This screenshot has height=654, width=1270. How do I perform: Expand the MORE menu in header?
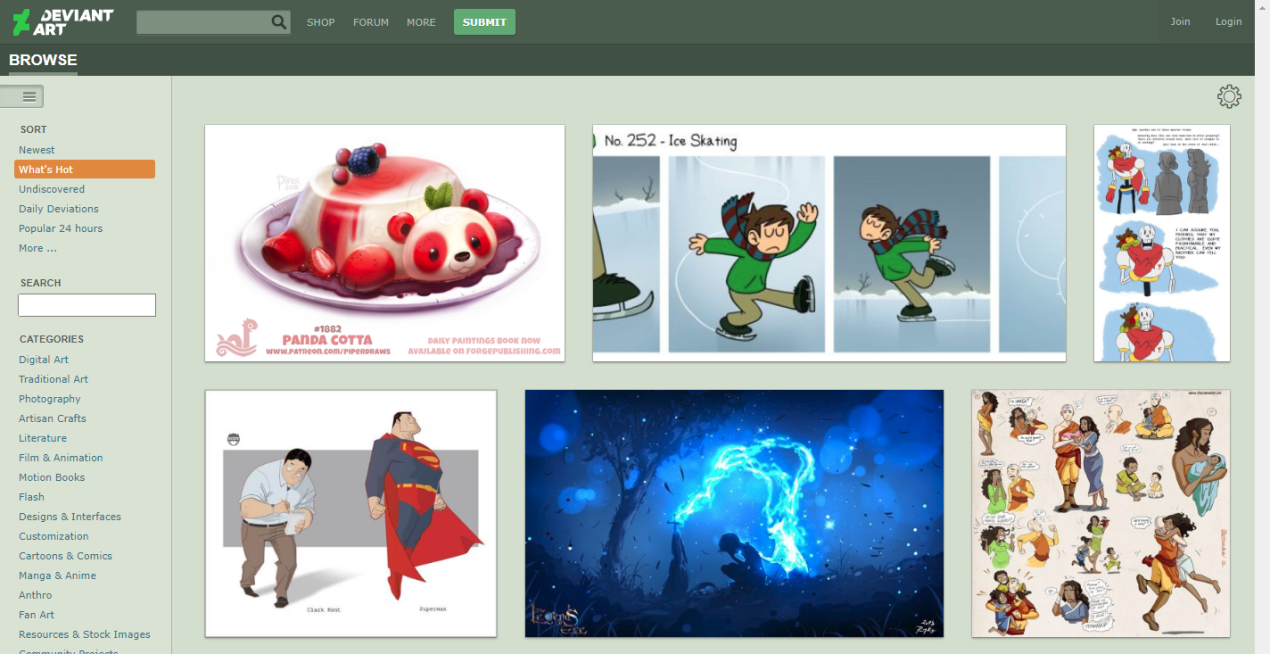tap(421, 22)
